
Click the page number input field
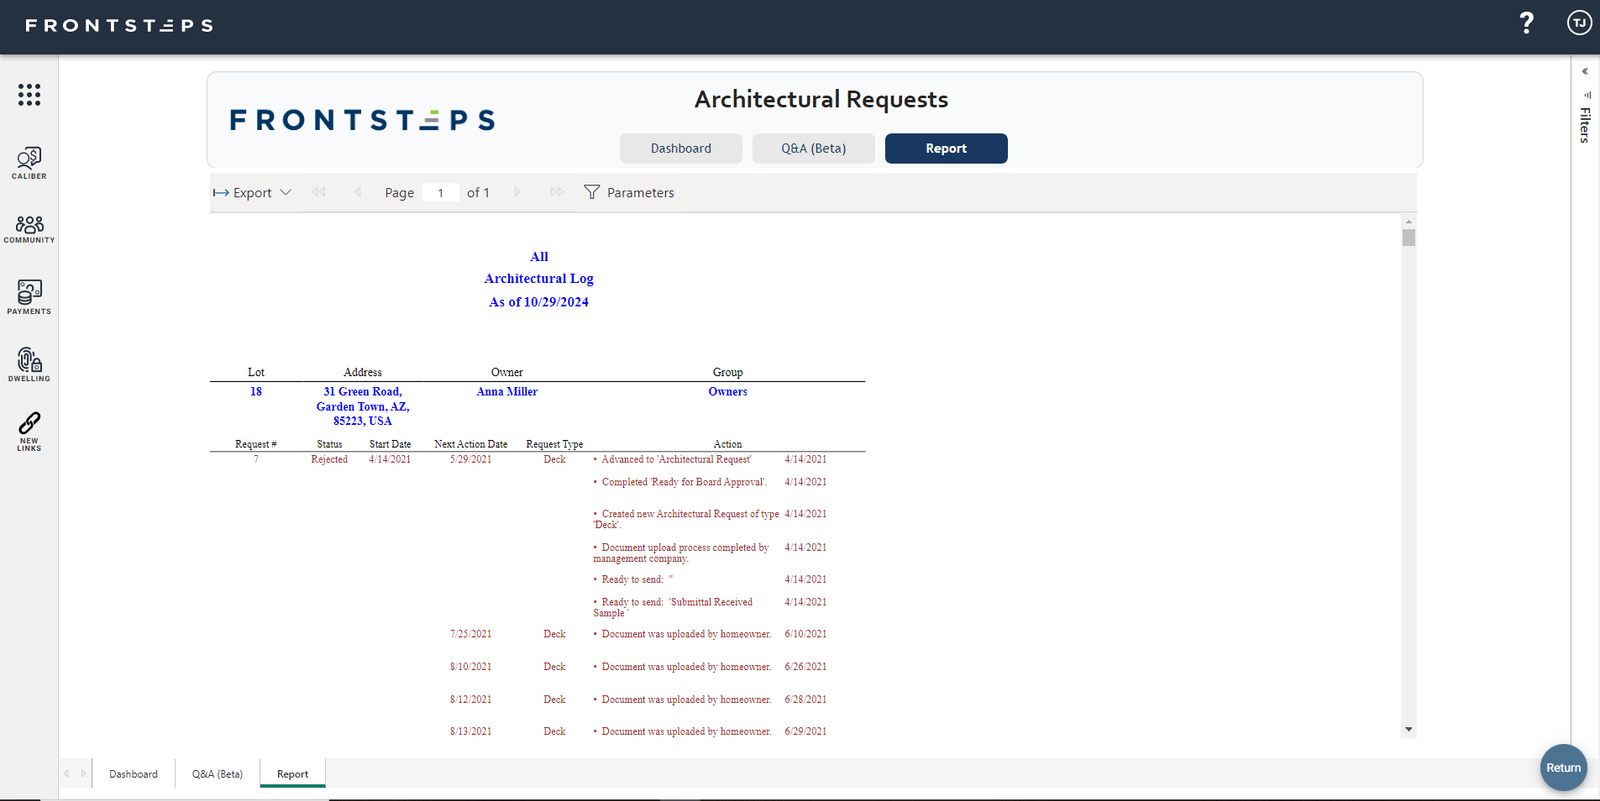click(x=440, y=193)
